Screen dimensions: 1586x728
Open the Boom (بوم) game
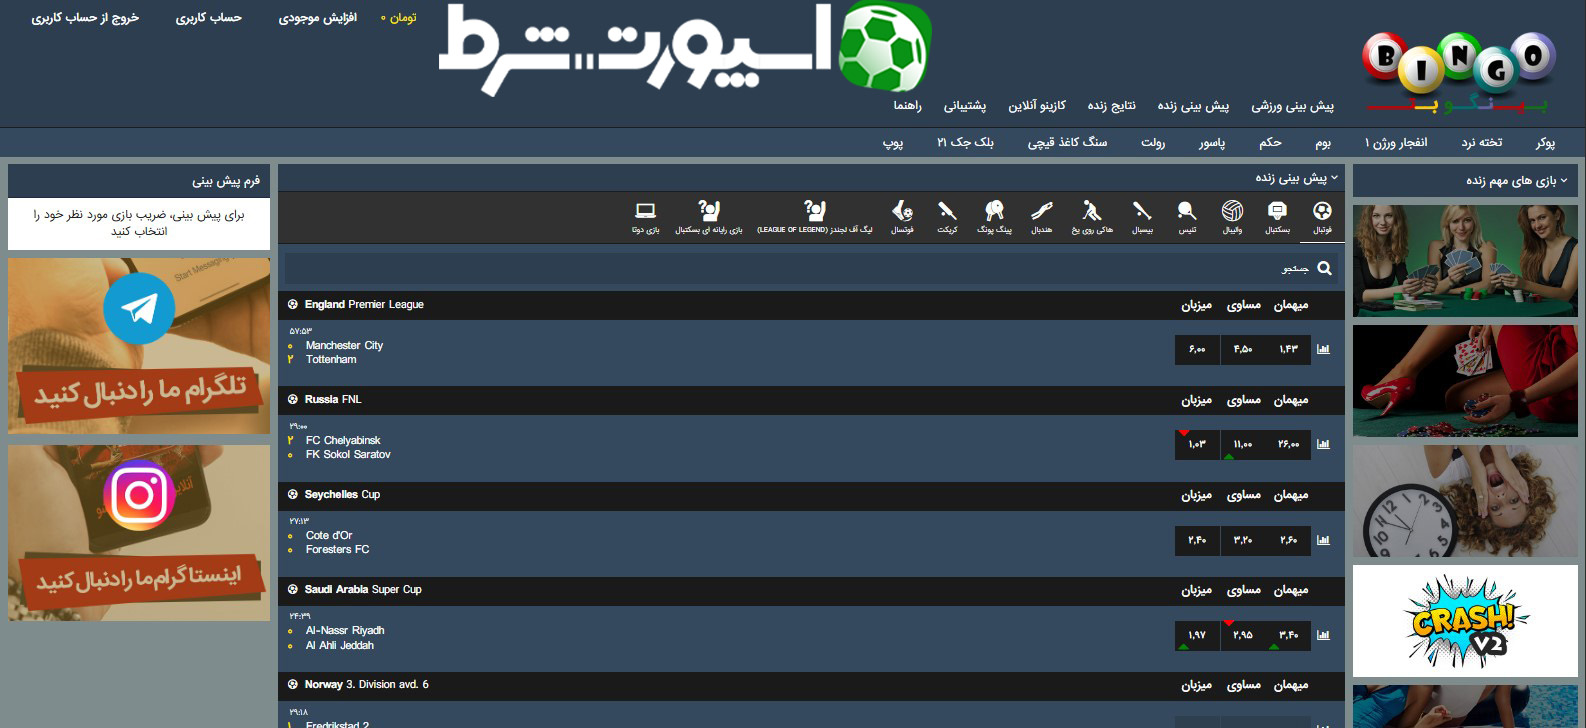[x=1323, y=142]
